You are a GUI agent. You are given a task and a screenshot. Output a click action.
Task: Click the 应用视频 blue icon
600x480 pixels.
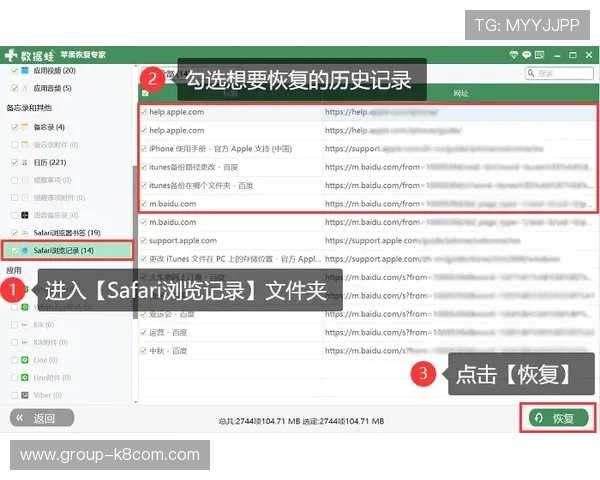[x=25, y=70]
